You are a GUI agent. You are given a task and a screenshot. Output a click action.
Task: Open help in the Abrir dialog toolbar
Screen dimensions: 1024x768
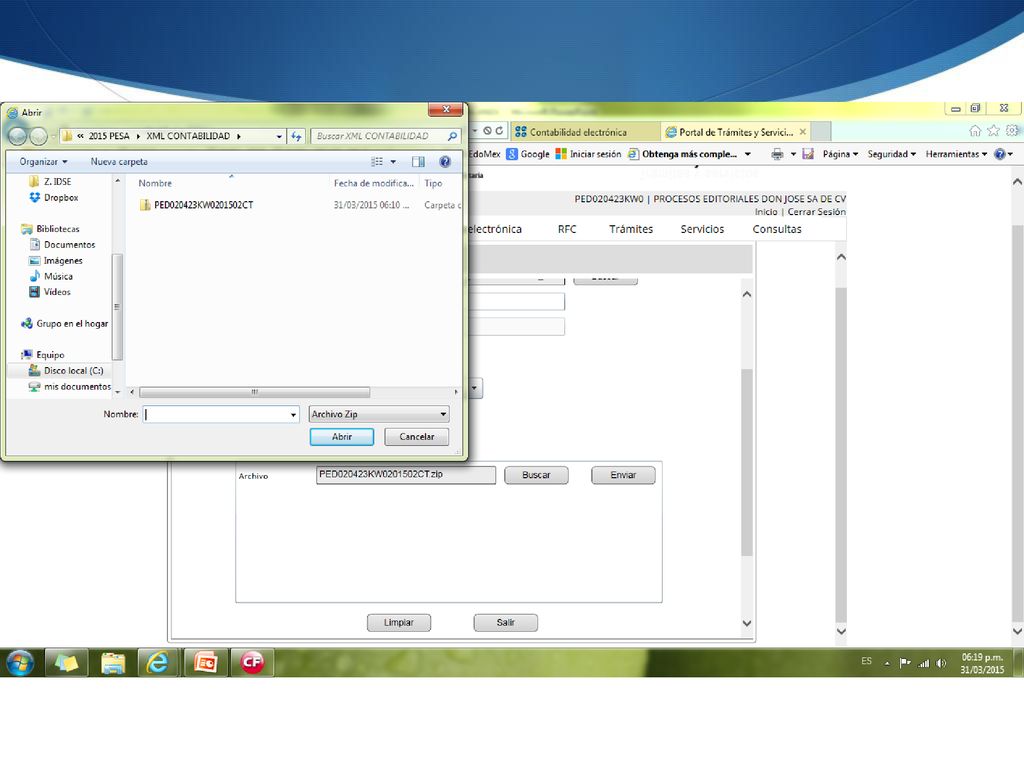[x=445, y=161]
